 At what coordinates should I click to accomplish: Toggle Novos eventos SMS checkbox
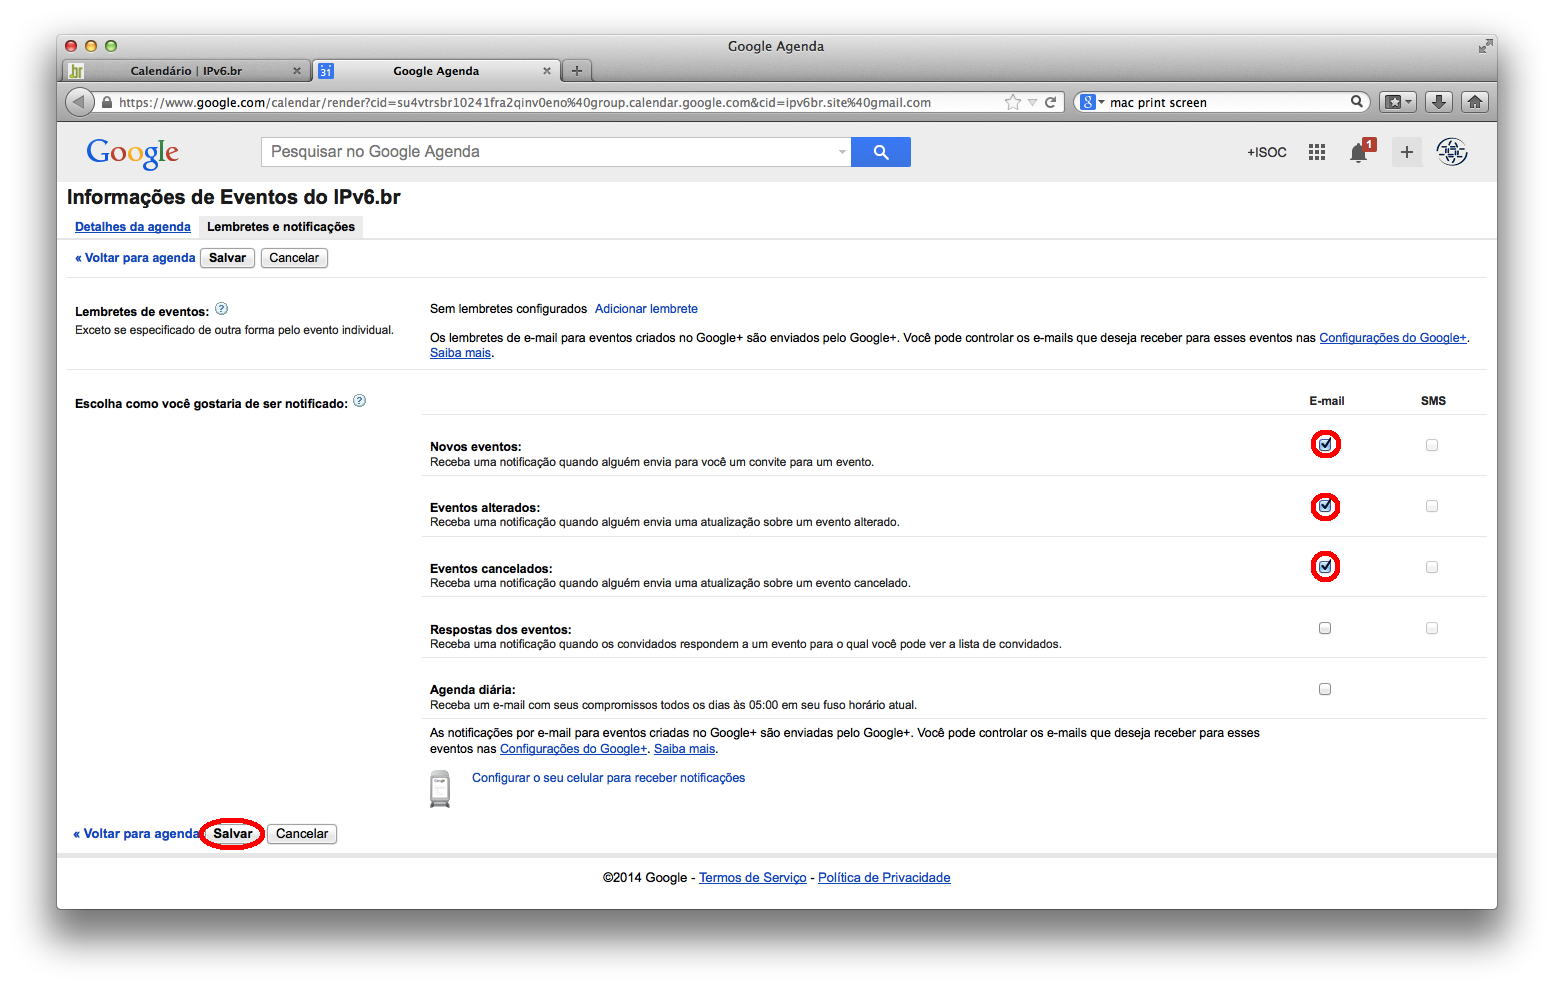click(x=1432, y=445)
